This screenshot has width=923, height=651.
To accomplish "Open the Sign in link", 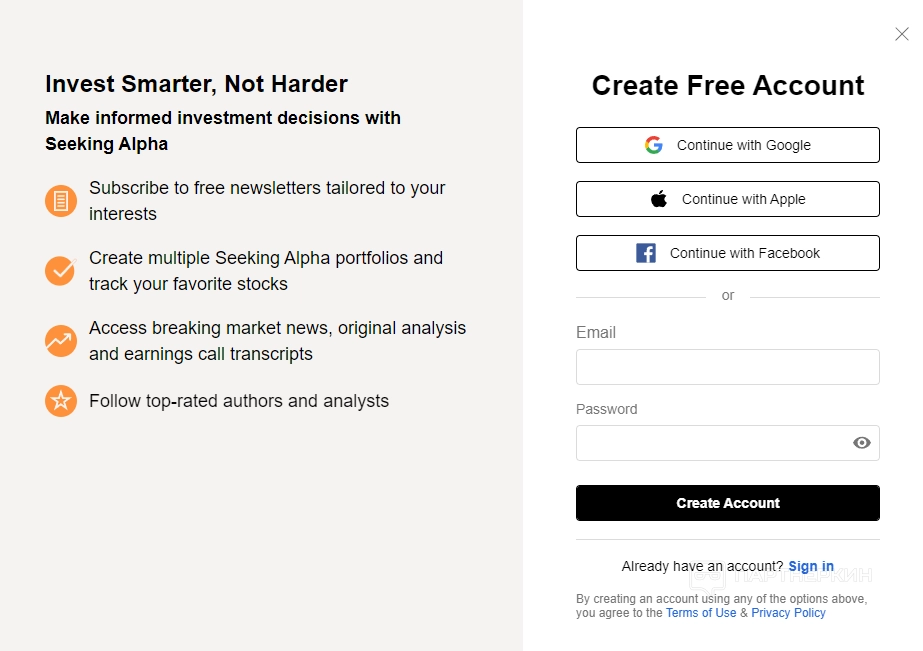I will [x=811, y=566].
